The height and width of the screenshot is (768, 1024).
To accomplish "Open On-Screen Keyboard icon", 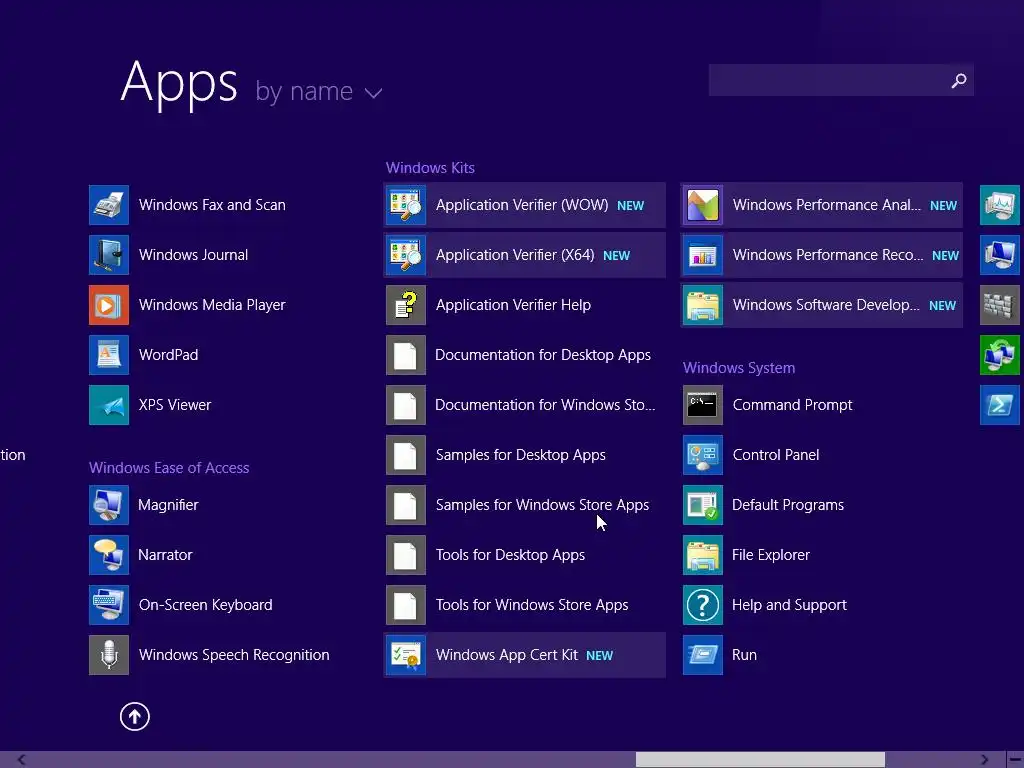I will pyautogui.click(x=109, y=605).
